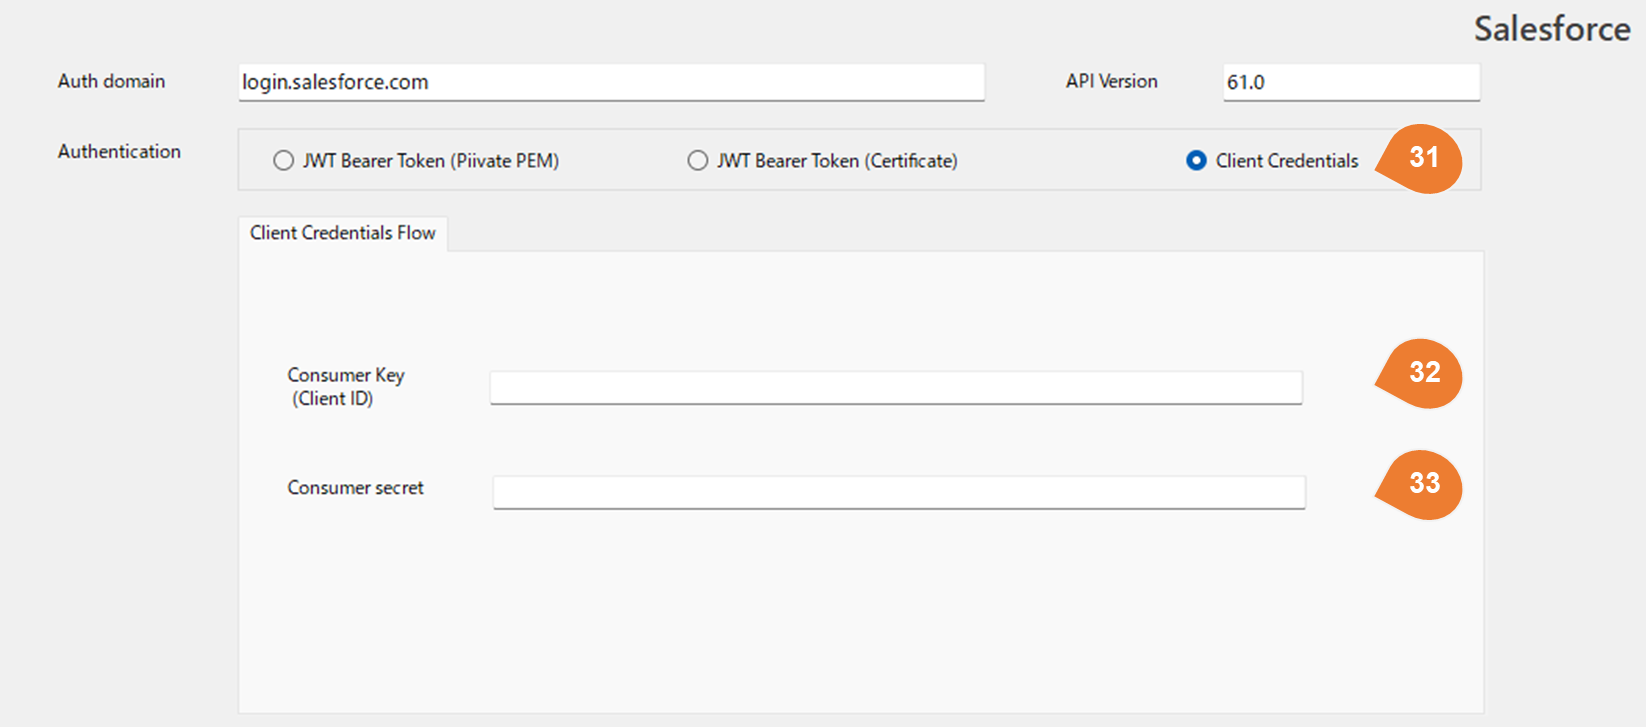
Task: Click the Salesforce heading text
Action: pyautogui.click(x=1551, y=29)
